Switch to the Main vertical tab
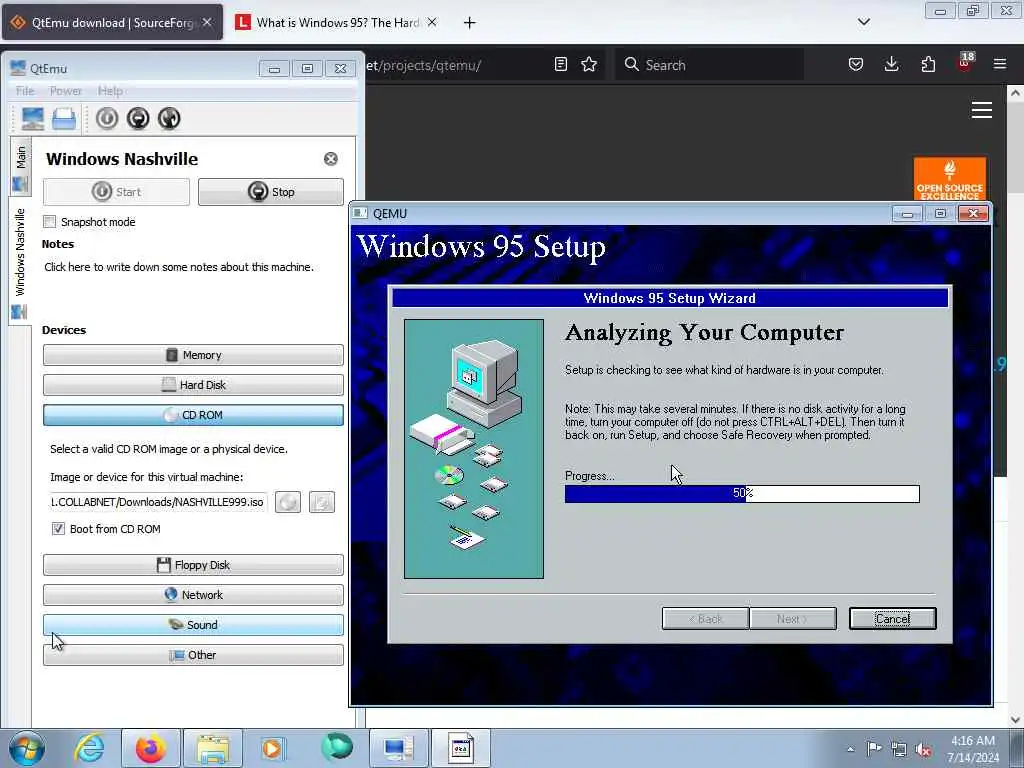The width and height of the screenshot is (1024, 768). (x=20, y=167)
